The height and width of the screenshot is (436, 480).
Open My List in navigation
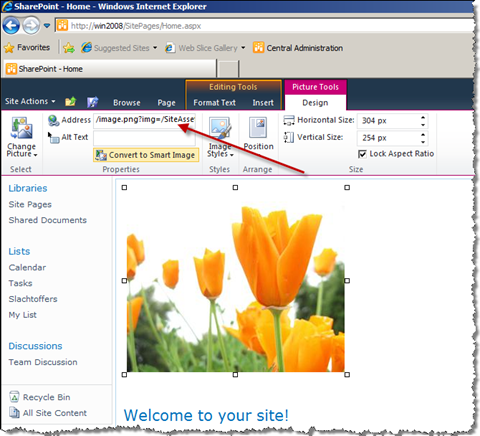pyautogui.click(x=23, y=315)
